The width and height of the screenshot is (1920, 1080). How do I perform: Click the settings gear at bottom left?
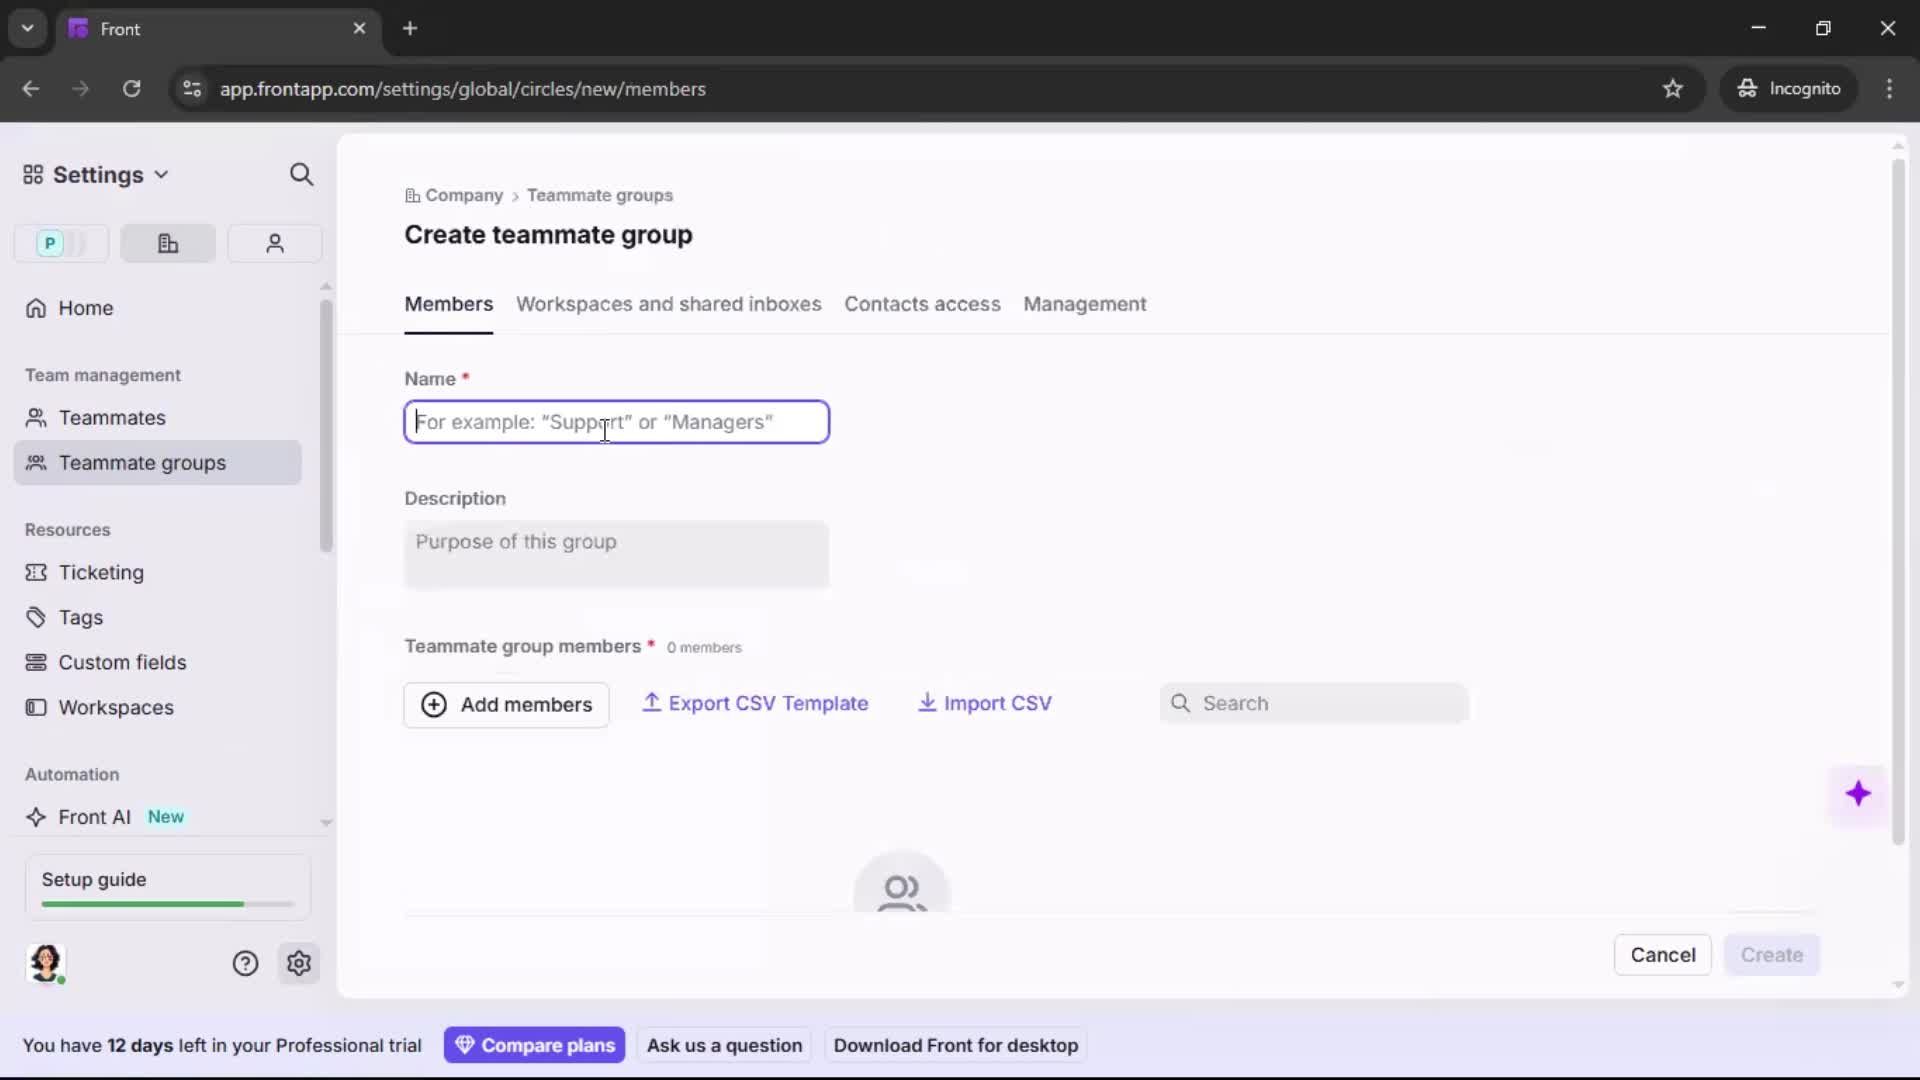click(299, 963)
